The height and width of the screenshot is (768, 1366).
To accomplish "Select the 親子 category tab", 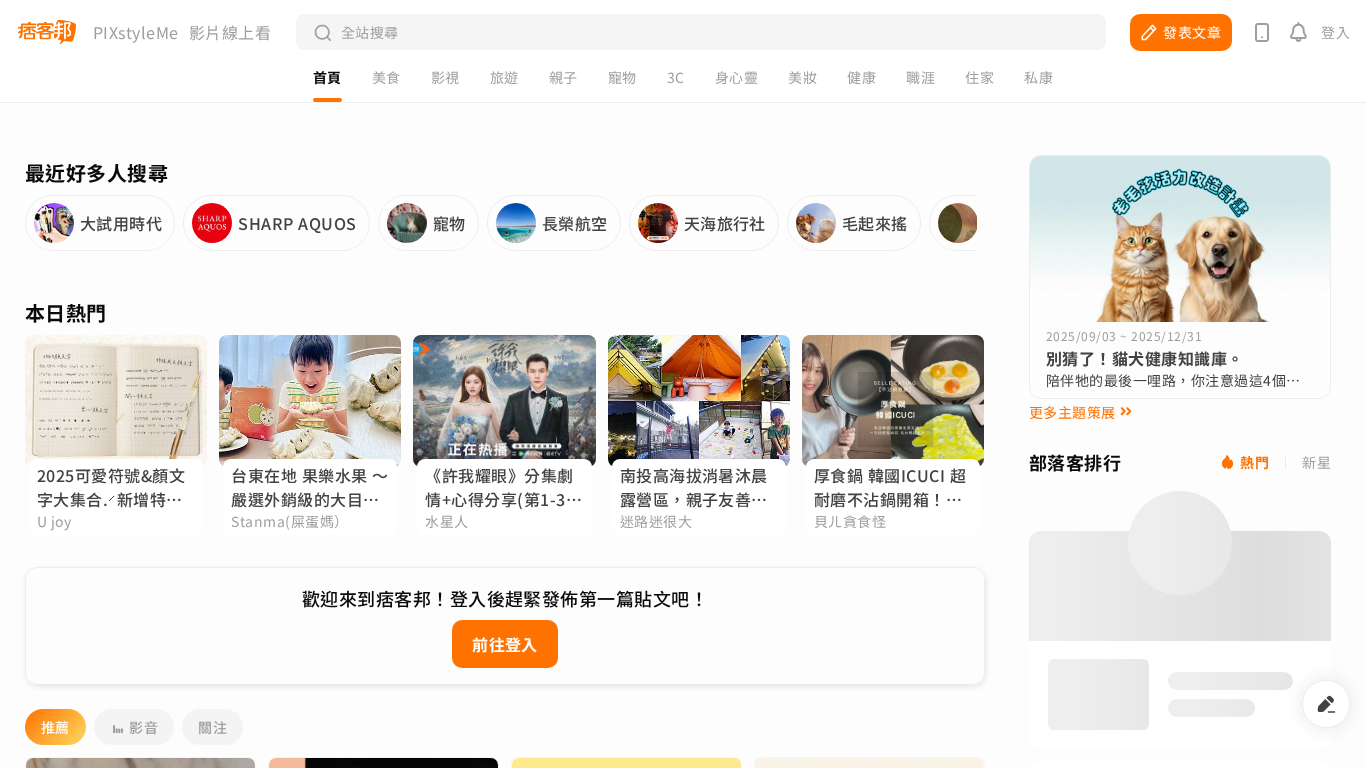I will (x=563, y=78).
